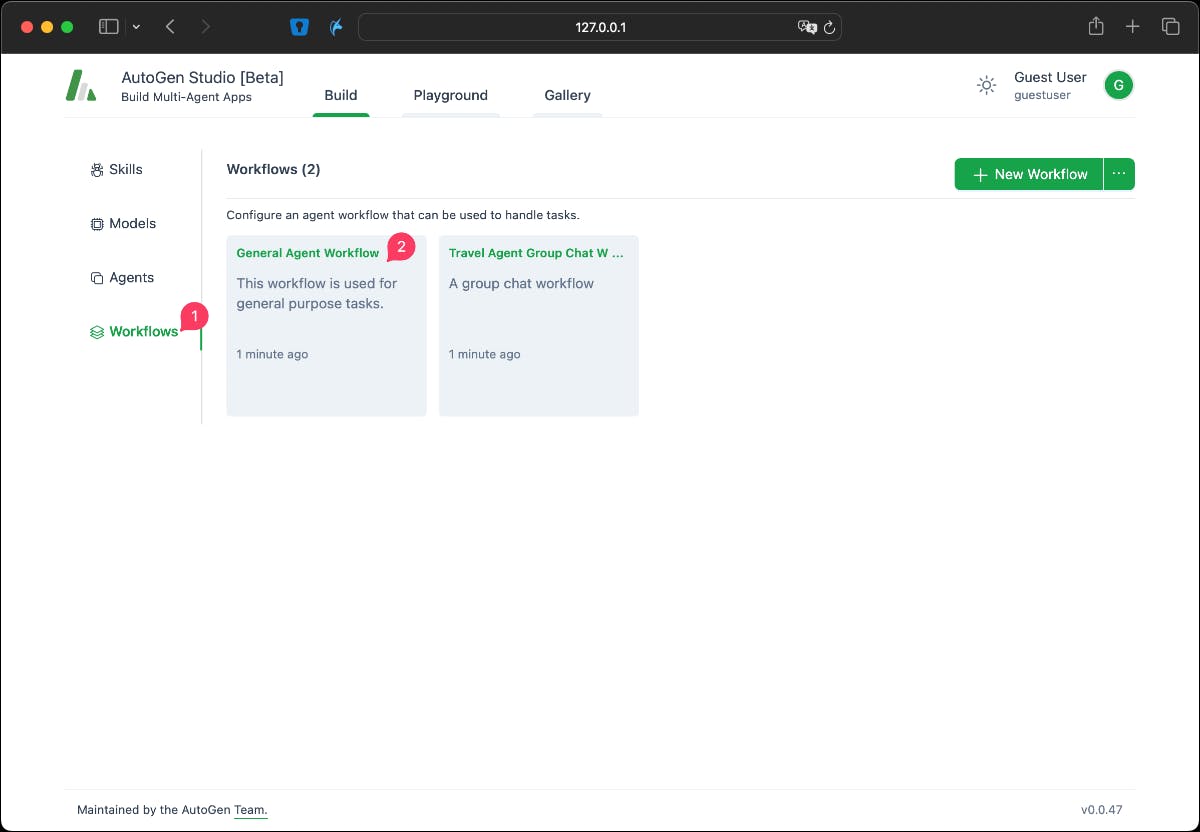Image resolution: width=1200 pixels, height=832 pixels.
Task: Open Models in the sidebar
Action: [x=124, y=224]
